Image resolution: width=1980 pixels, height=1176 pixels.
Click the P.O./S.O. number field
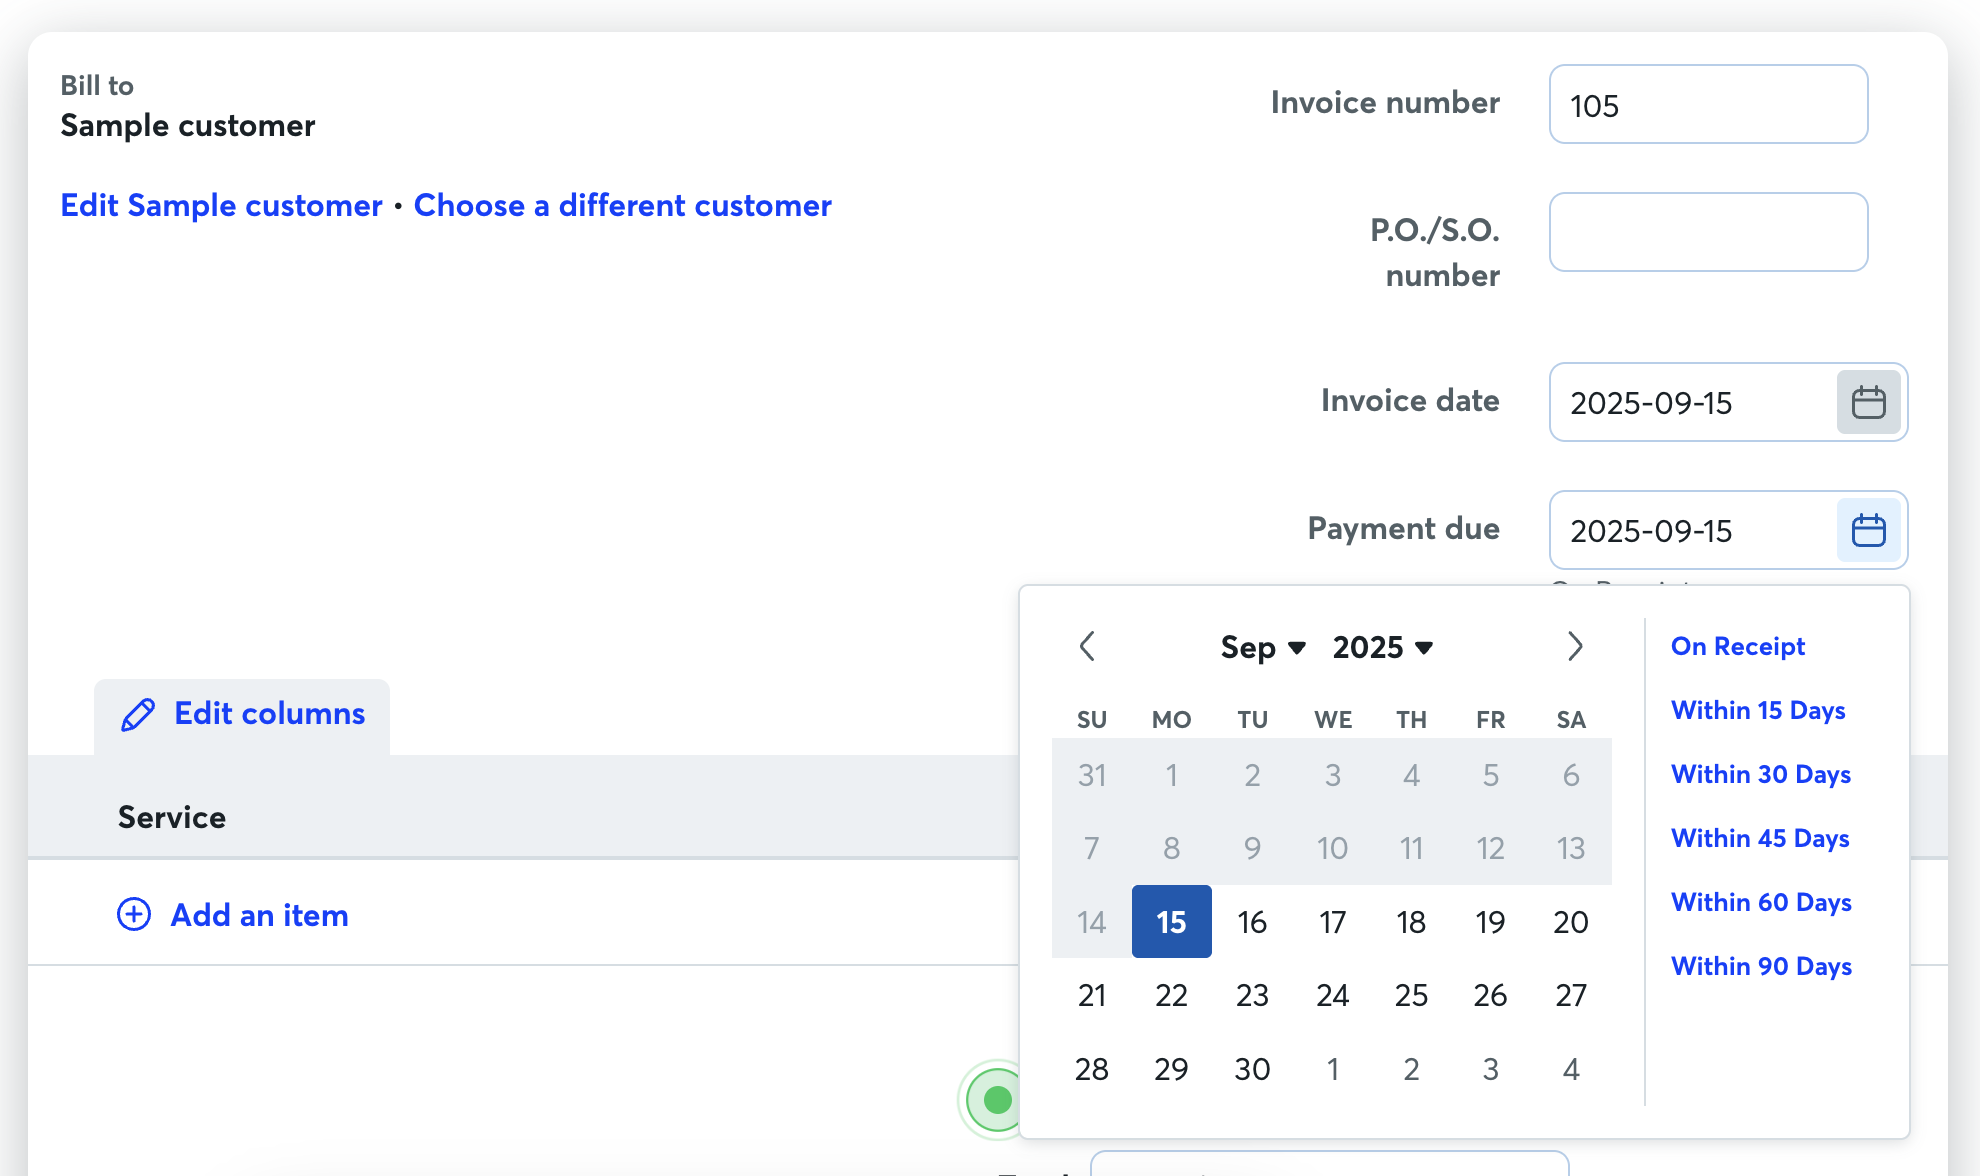pyautogui.click(x=1708, y=232)
